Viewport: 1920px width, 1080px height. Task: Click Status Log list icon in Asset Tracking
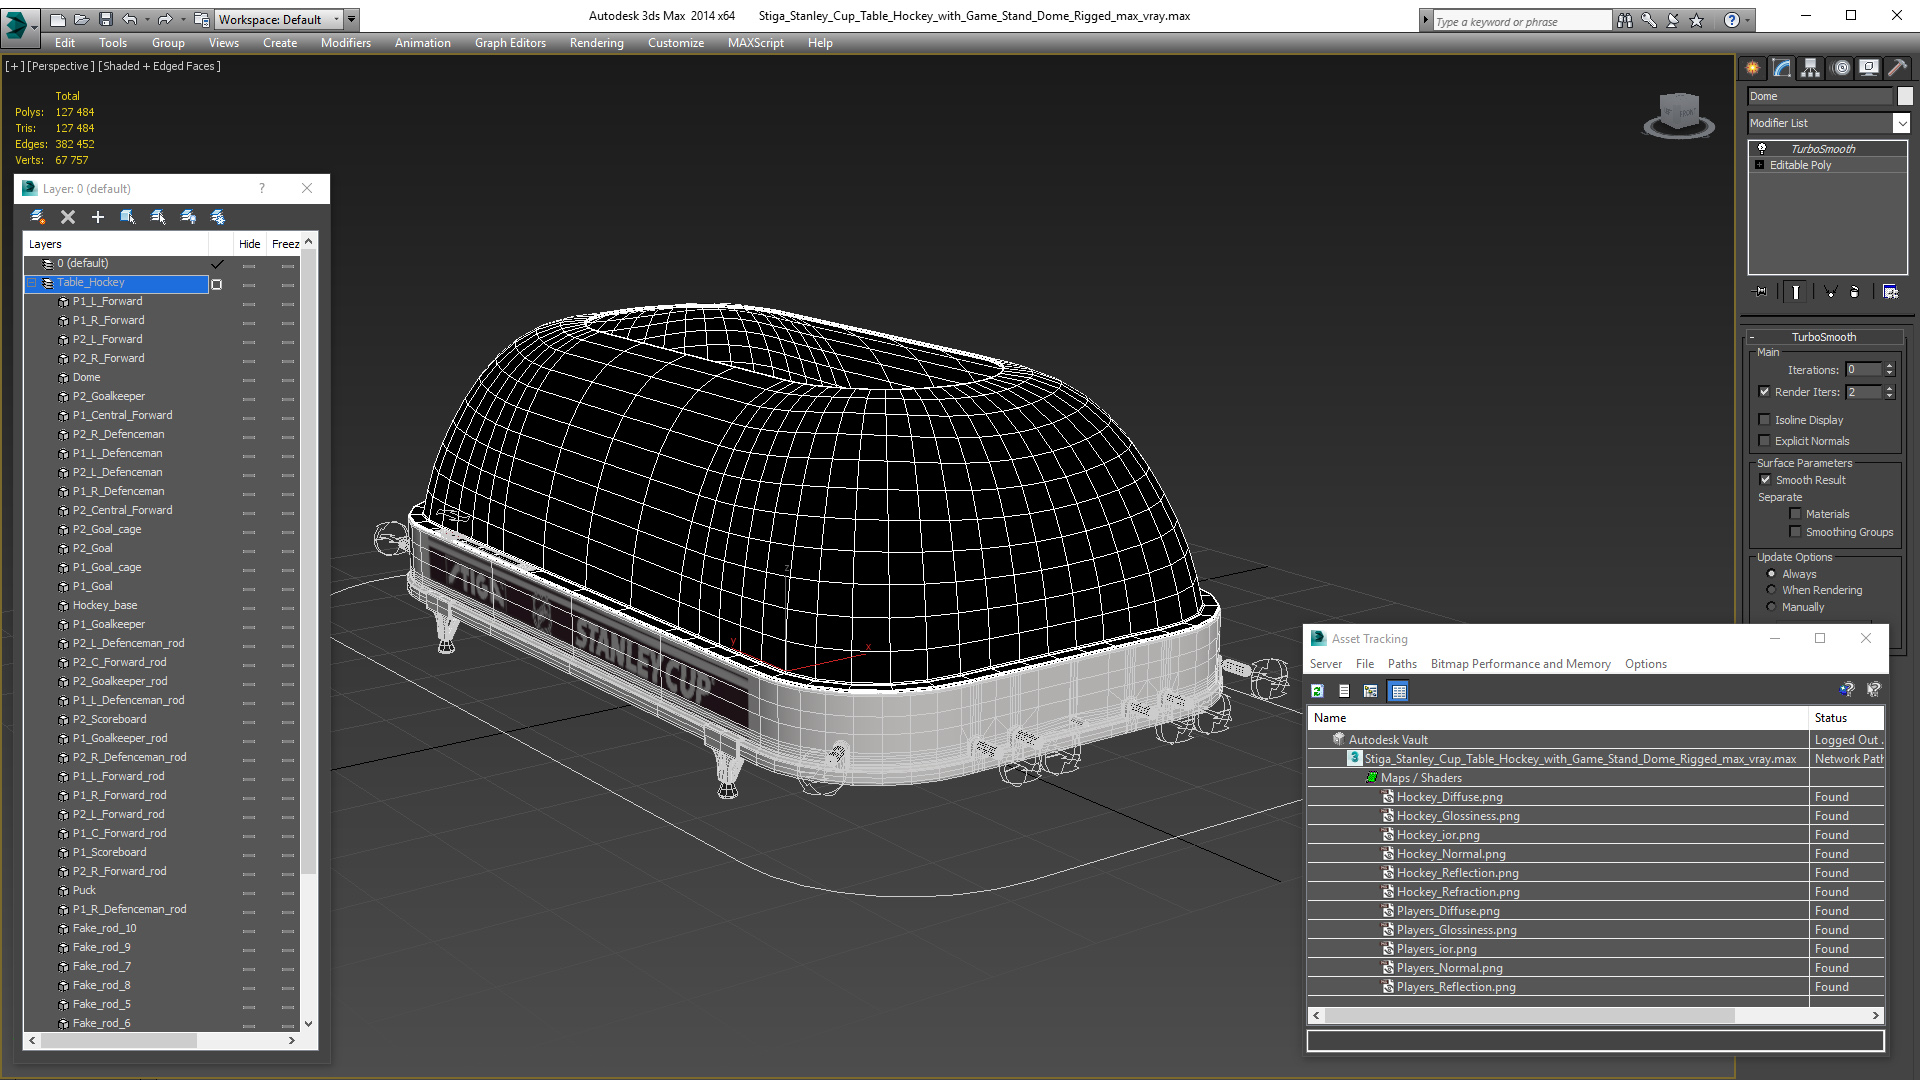coord(1344,691)
